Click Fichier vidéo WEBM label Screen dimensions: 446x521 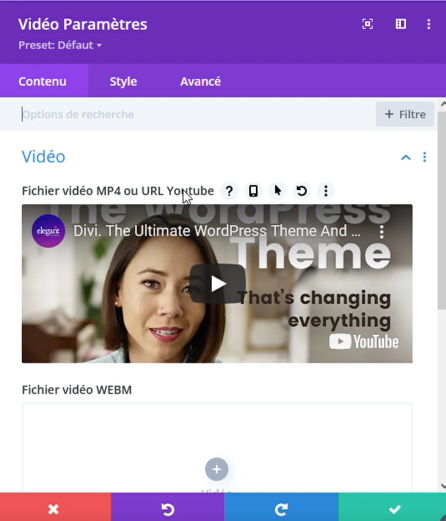click(77, 390)
